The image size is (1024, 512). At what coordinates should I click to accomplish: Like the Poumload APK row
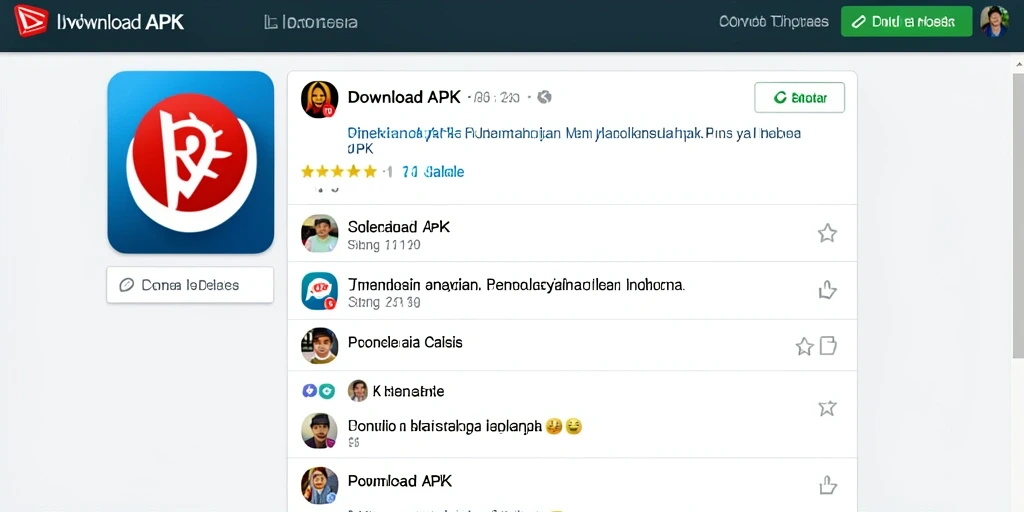pyautogui.click(x=827, y=485)
